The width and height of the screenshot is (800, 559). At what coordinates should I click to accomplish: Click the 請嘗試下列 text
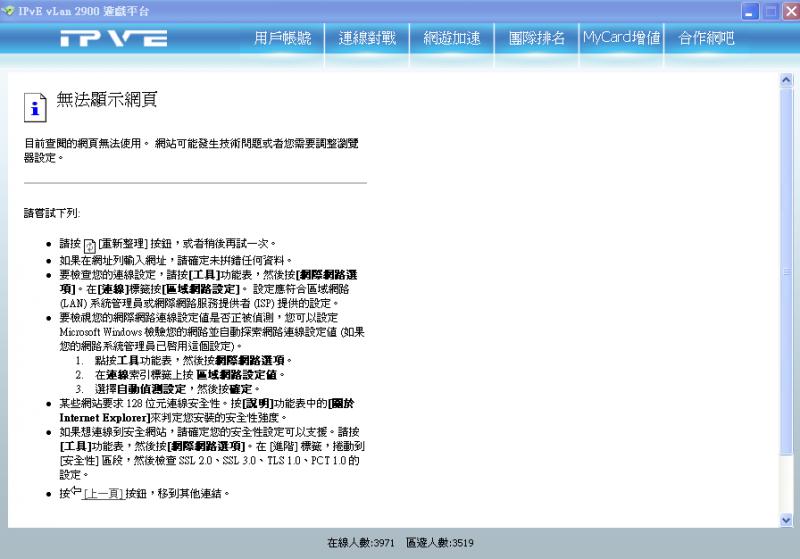click(x=52, y=213)
